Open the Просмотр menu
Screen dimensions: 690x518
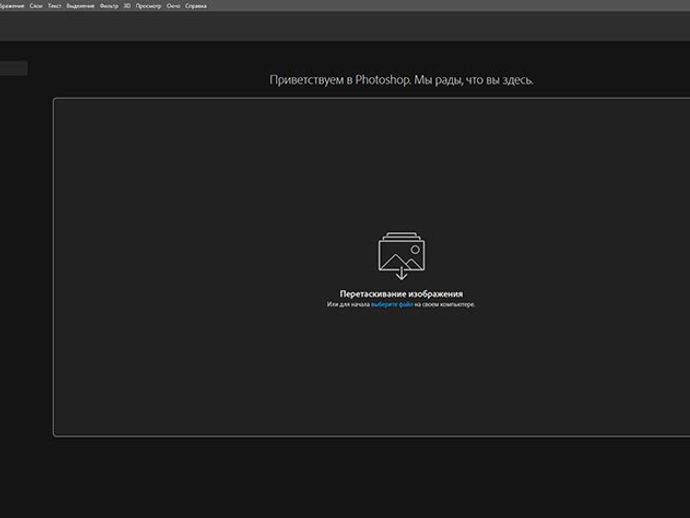pyautogui.click(x=148, y=6)
